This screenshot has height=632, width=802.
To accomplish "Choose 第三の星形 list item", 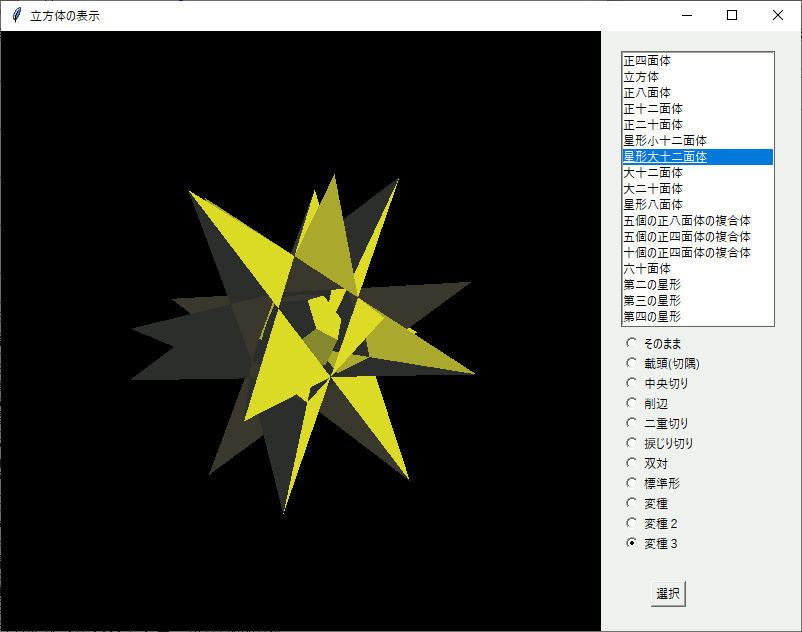I will tap(697, 301).
